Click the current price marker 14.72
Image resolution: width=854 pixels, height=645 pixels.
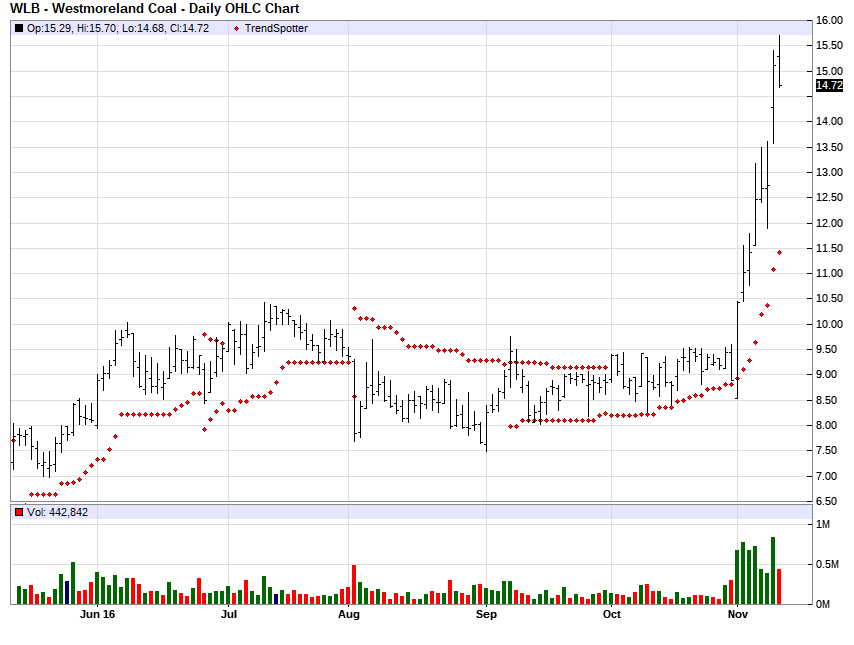click(x=829, y=86)
